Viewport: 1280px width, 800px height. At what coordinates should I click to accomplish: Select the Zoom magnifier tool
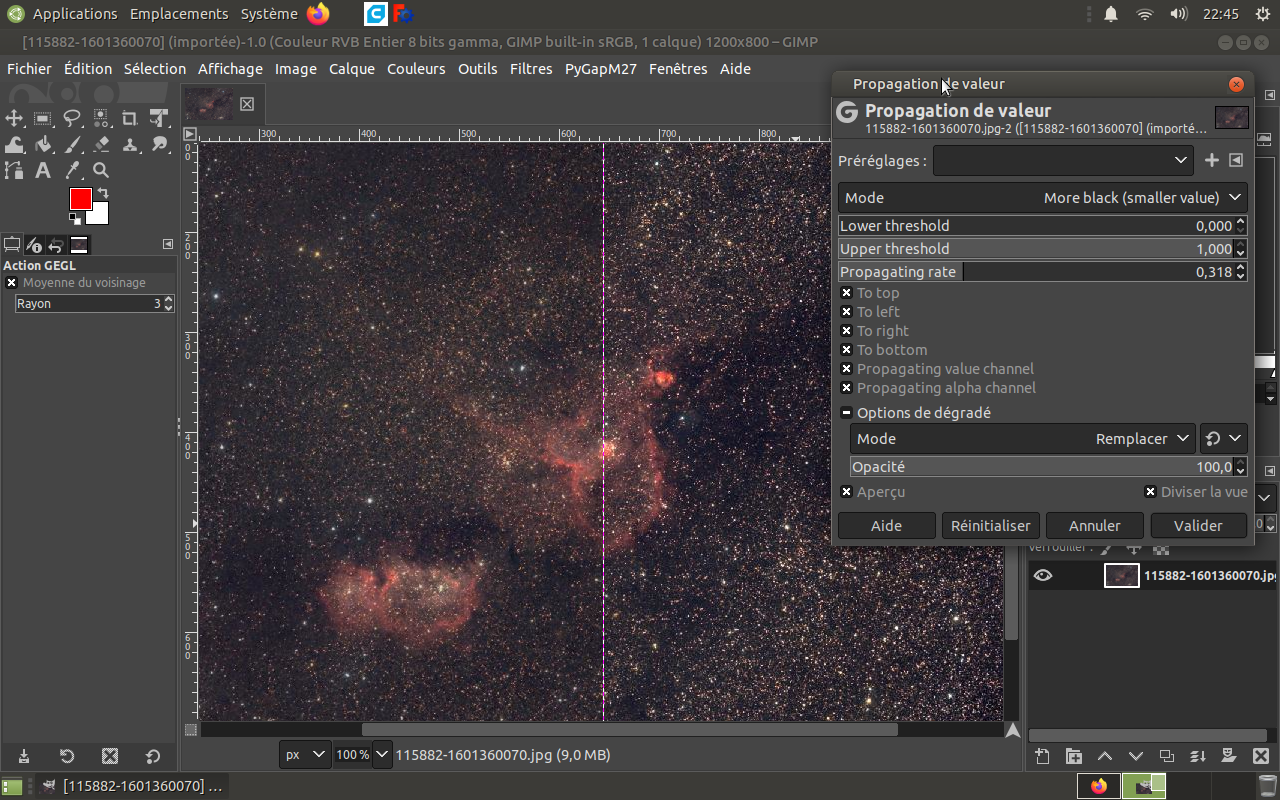(x=101, y=171)
